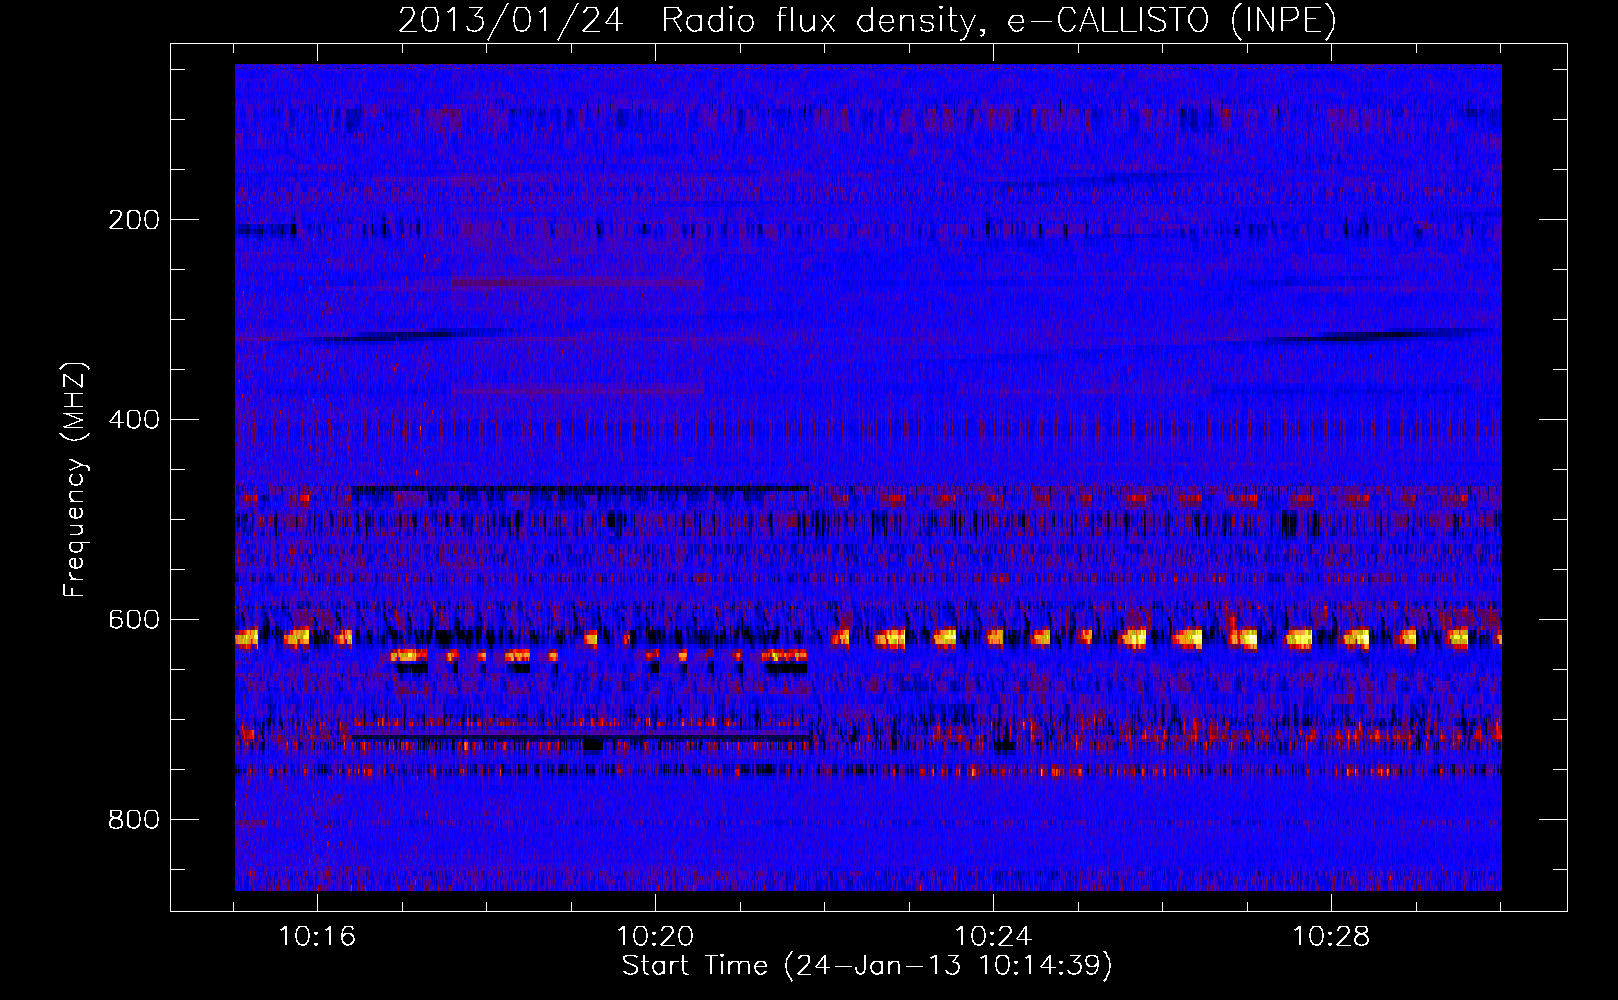Image resolution: width=1618 pixels, height=1000 pixels.
Task: Click the 'Frequency (MHZ)' axis label
Action: click(76, 480)
